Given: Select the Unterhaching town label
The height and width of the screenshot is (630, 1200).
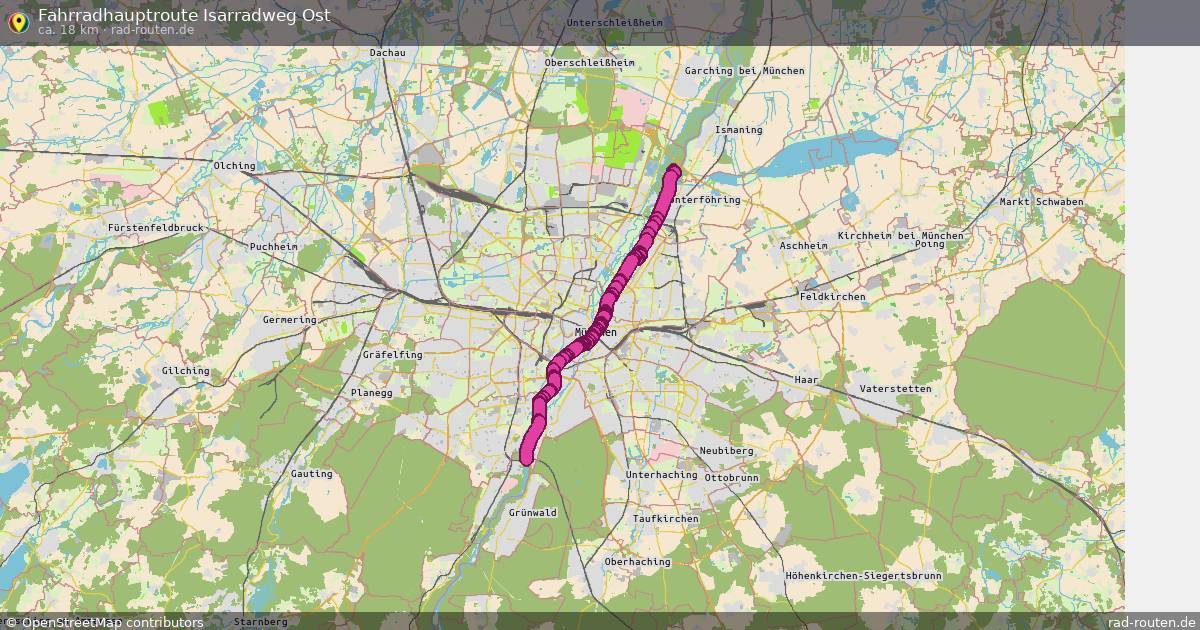Looking at the screenshot, I should point(661,474).
